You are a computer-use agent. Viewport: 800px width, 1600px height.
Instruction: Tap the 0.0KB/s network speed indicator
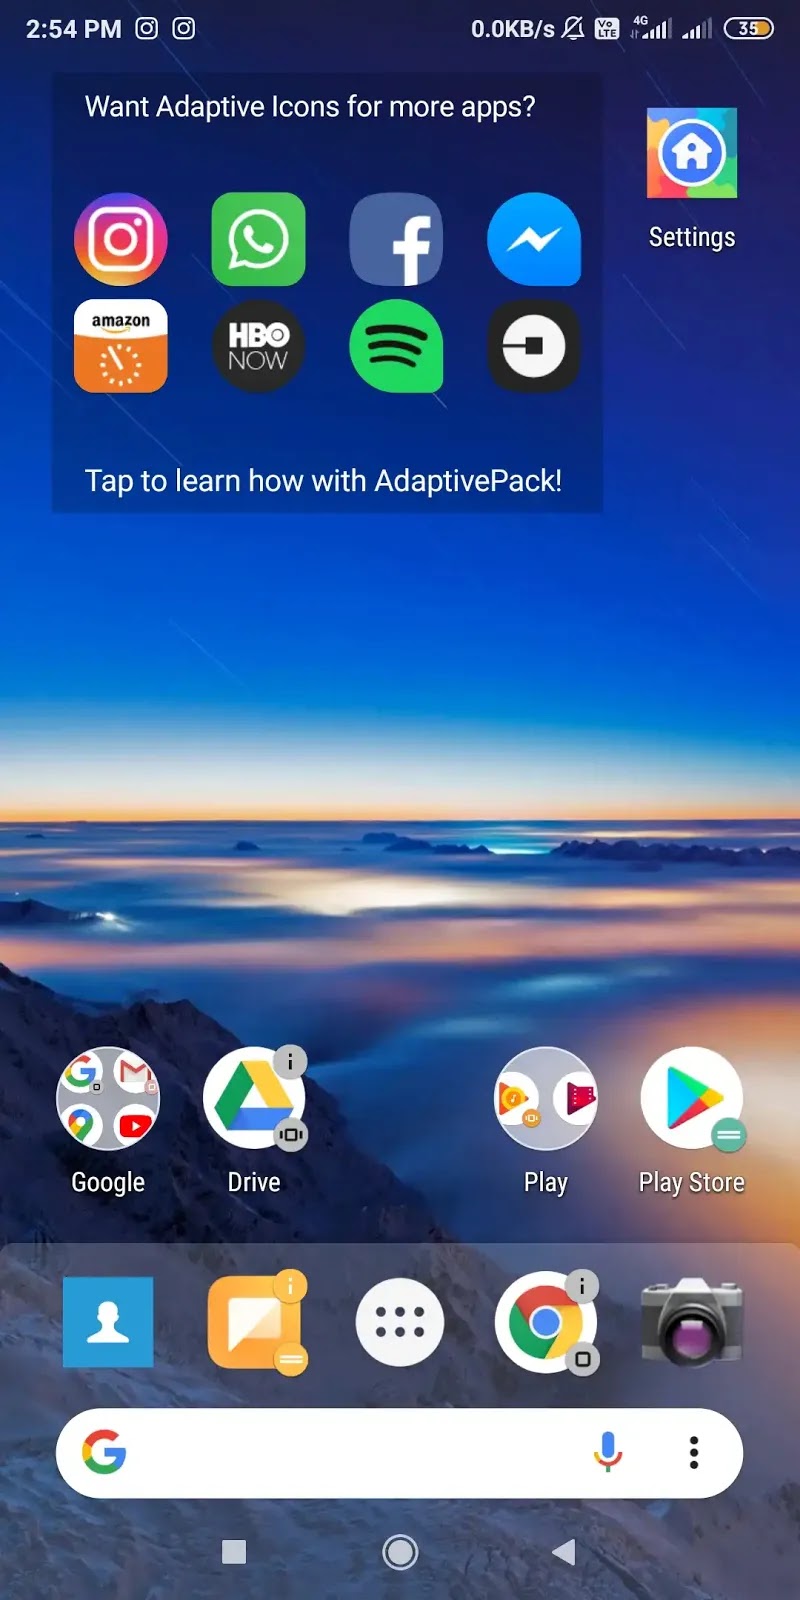click(x=513, y=29)
